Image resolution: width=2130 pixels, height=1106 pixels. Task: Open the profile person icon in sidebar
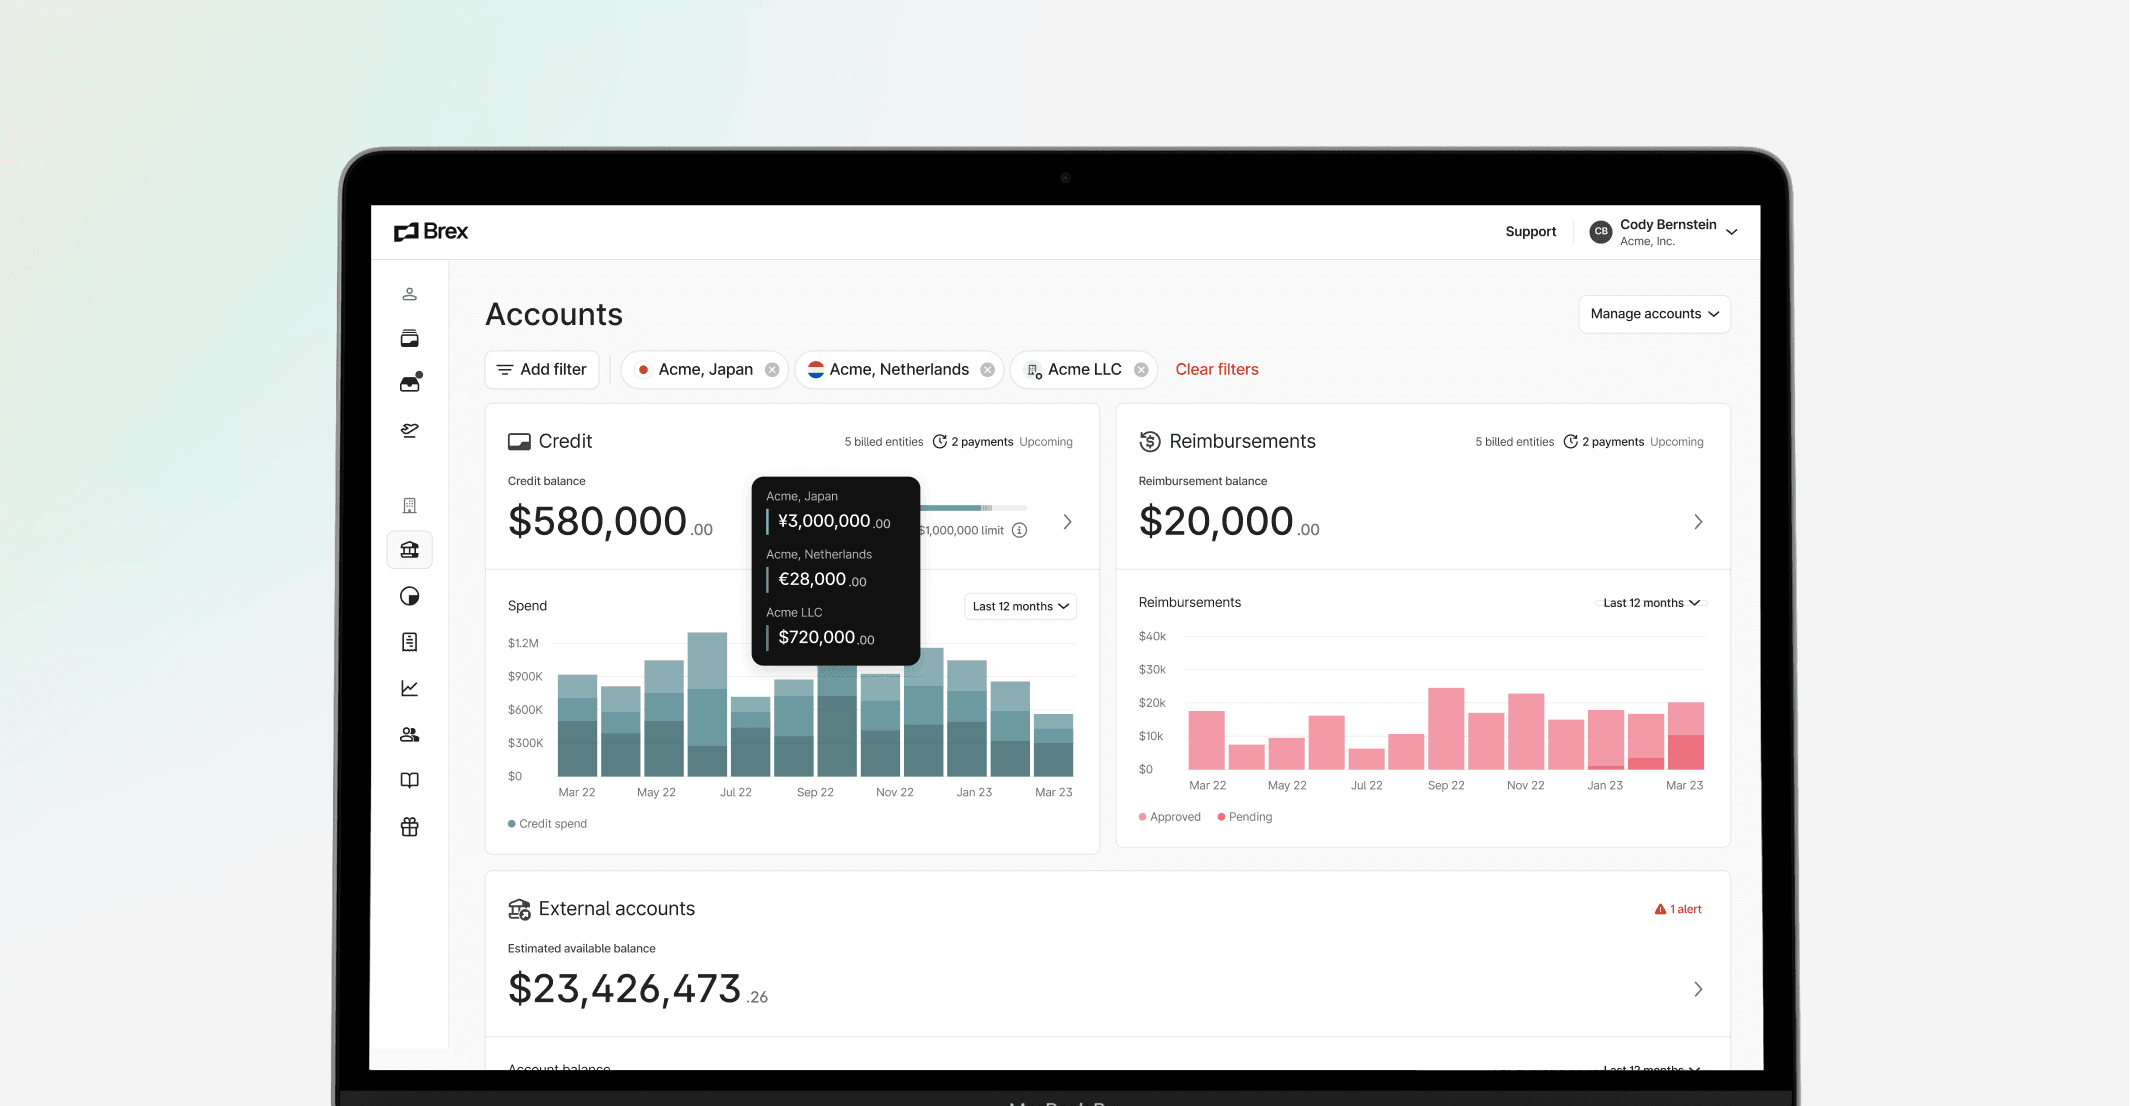point(409,294)
